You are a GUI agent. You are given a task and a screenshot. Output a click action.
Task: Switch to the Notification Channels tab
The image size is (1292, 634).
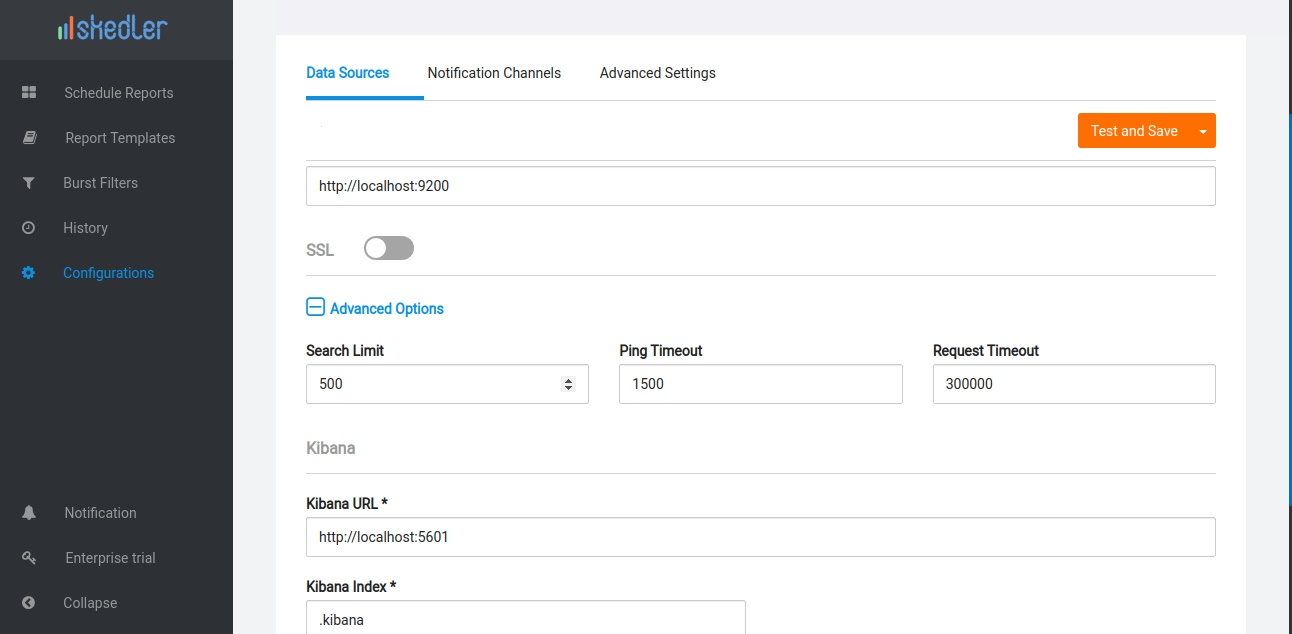coord(494,73)
